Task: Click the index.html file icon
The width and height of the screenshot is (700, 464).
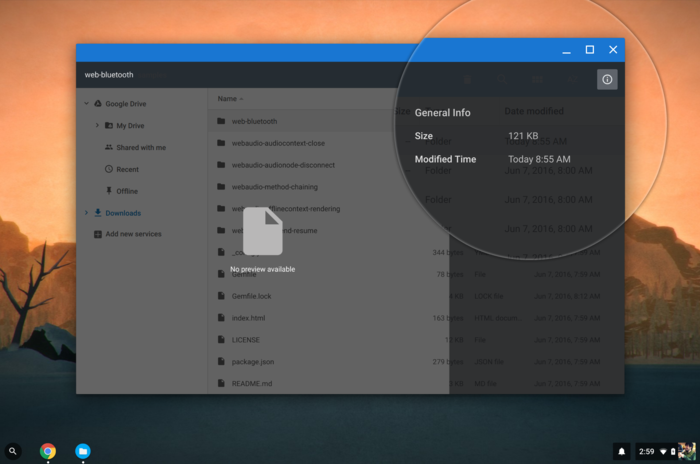Action: coord(222,318)
